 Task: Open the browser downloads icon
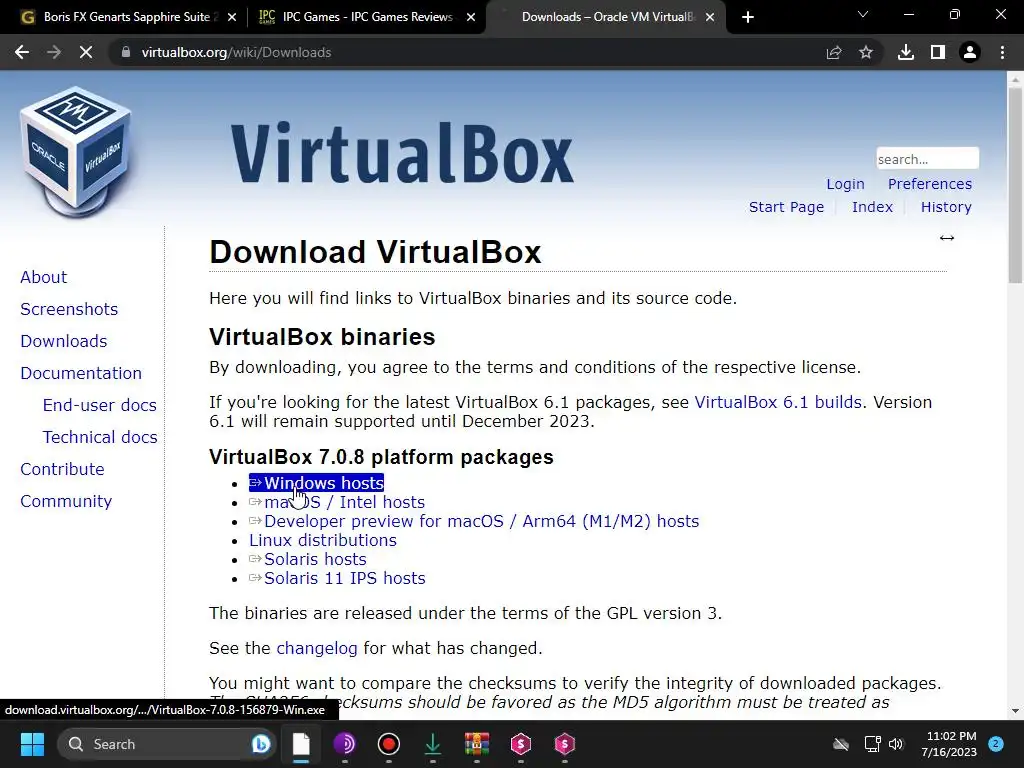[906, 52]
